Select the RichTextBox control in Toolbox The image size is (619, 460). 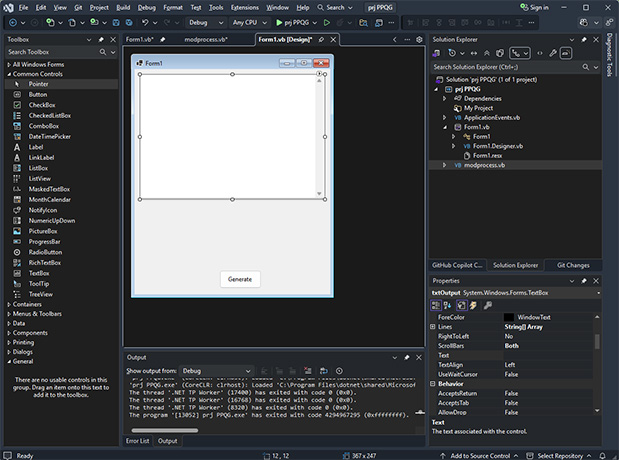pyautogui.click(x=45, y=262)
